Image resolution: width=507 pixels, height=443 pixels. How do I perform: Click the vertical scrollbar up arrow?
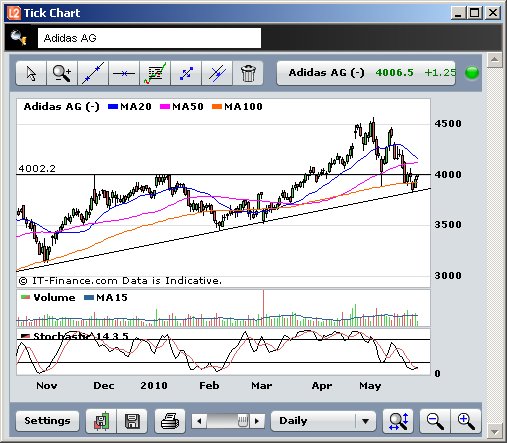pos(494,60)
